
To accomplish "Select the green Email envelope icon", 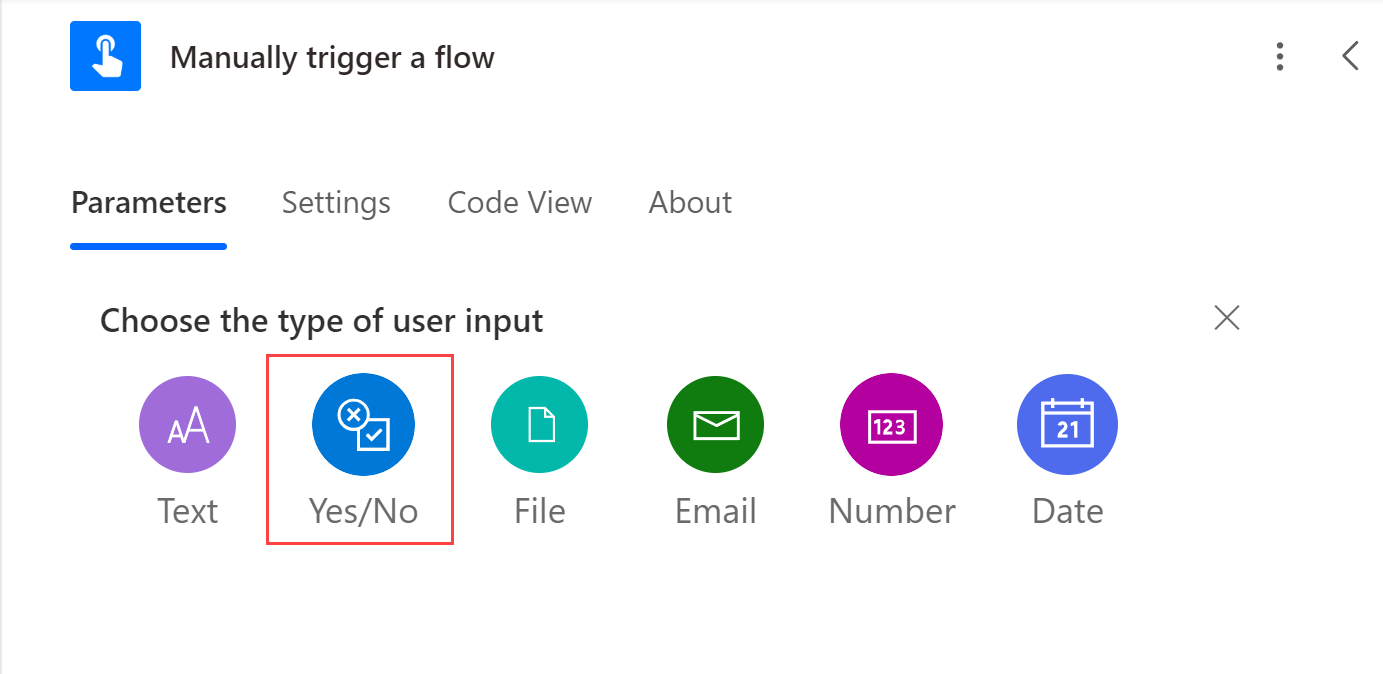I will click(x=715, y=424).
